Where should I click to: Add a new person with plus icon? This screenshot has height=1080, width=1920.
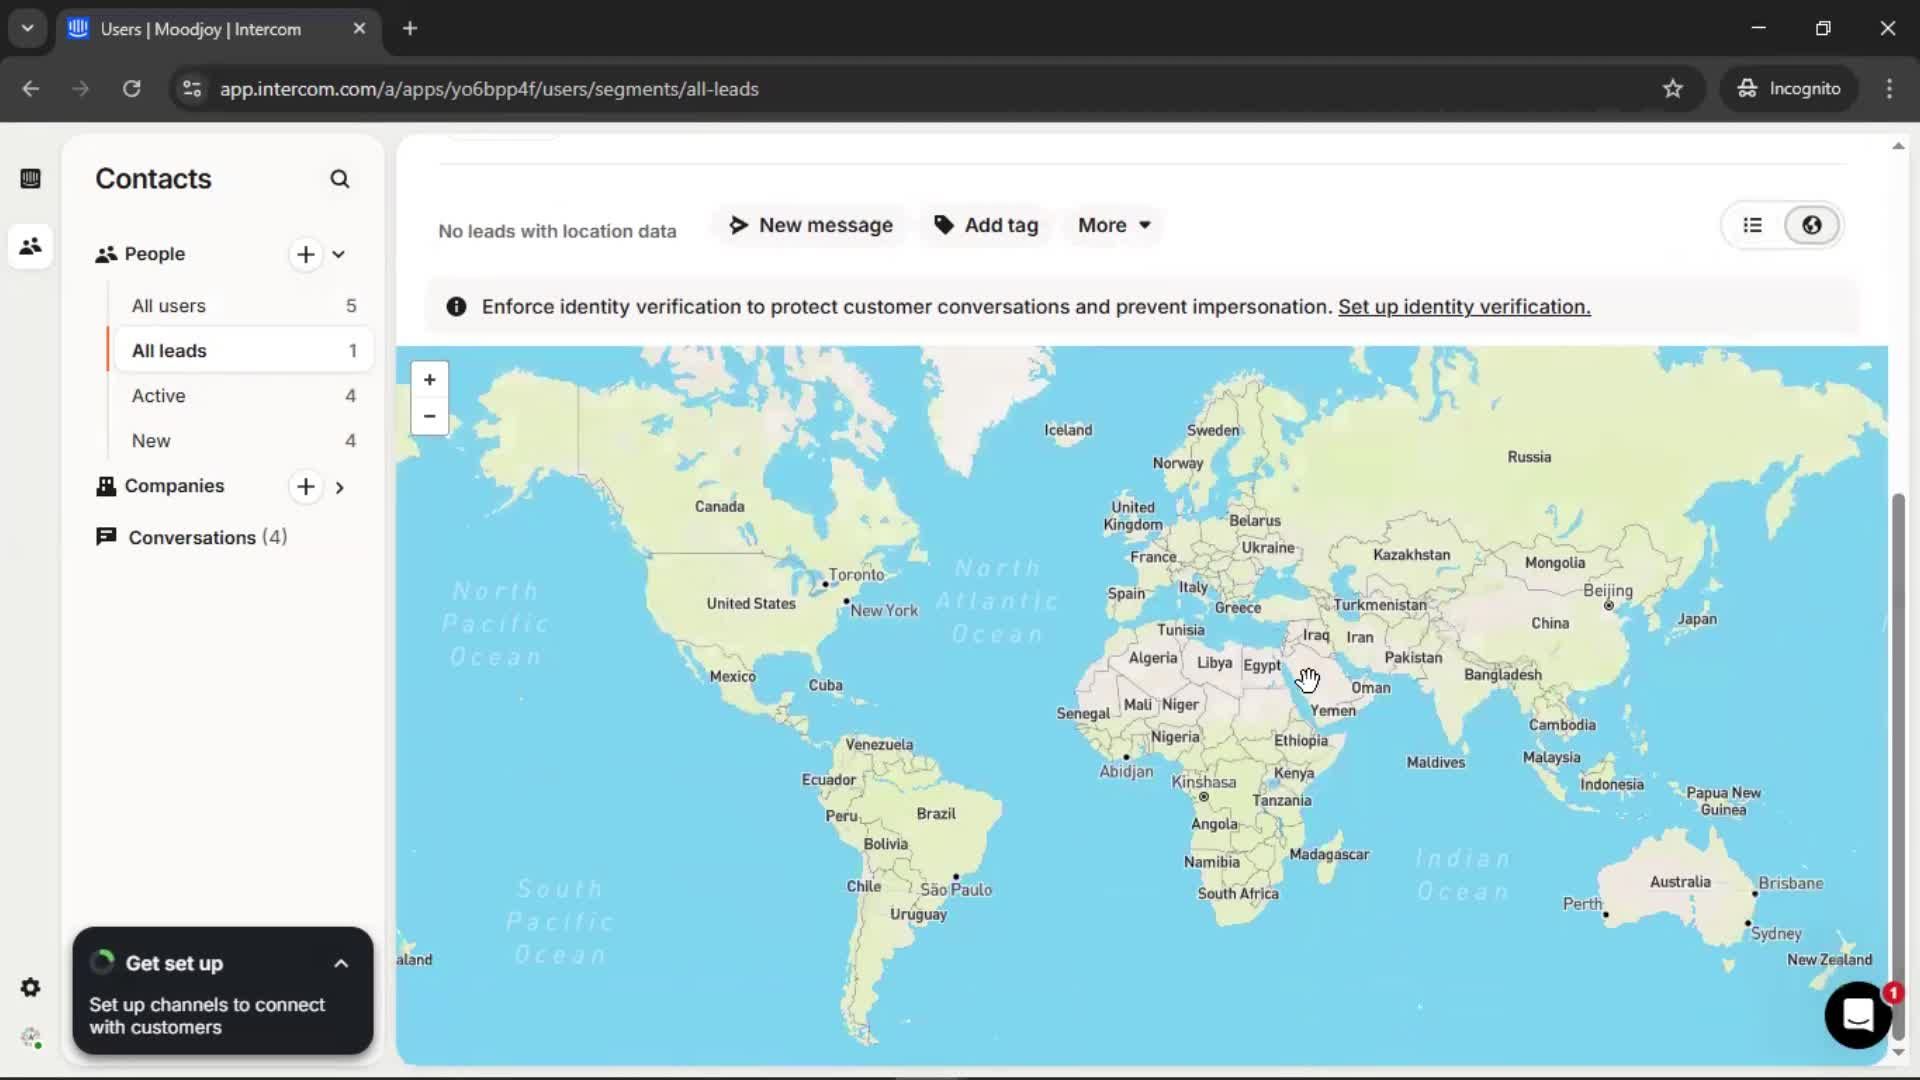[306, 255]
